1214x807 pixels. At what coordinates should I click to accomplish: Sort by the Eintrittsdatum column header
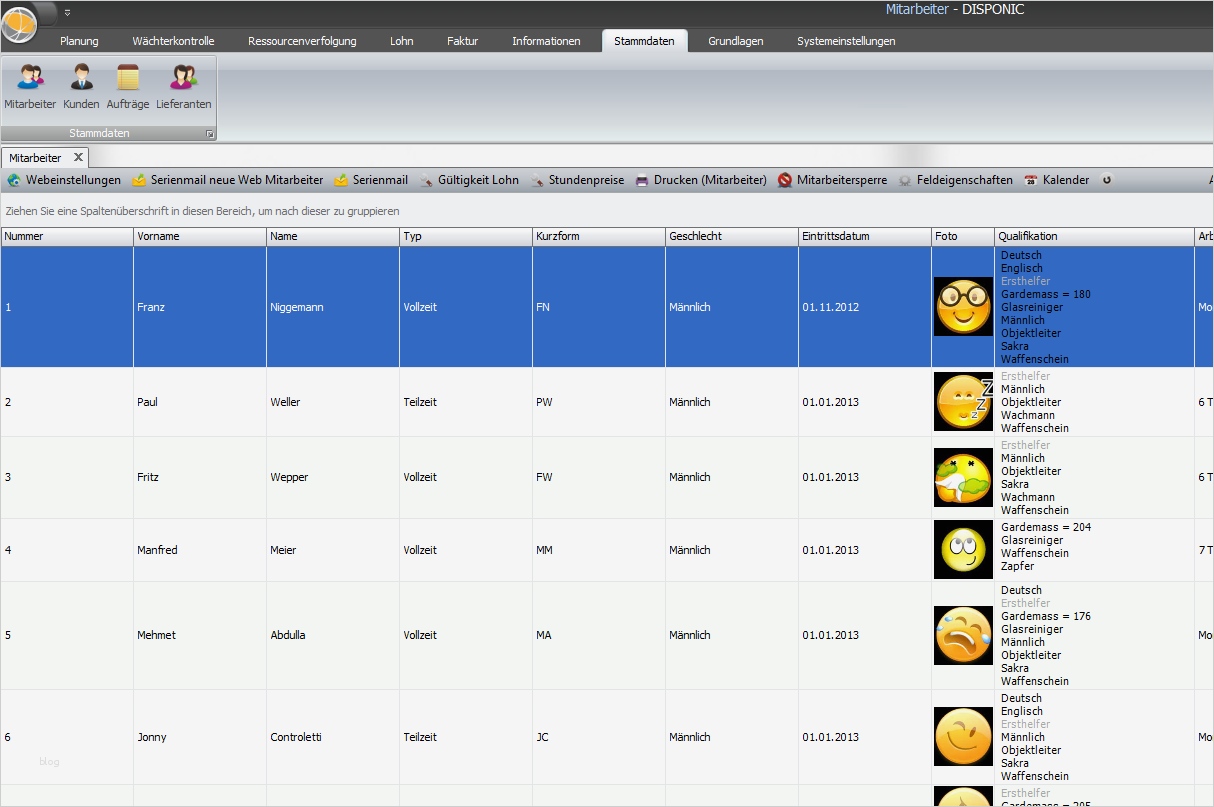(x=864, y=237)
